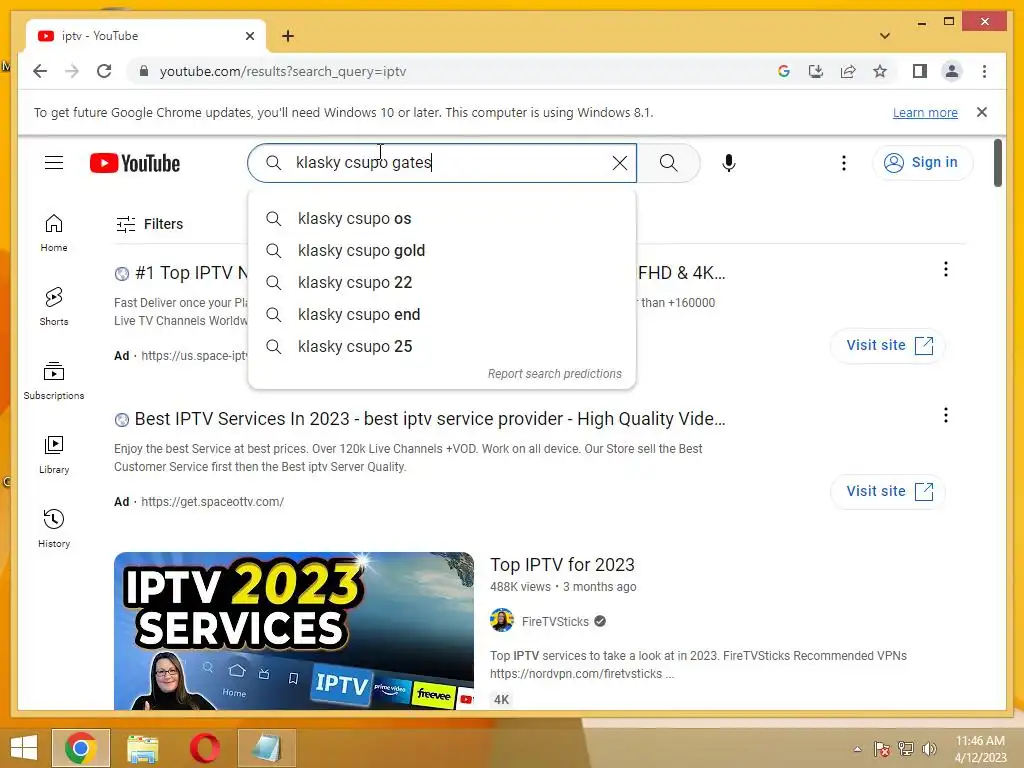
Task: View site info via the padlock icon
Action: [144, 71]
